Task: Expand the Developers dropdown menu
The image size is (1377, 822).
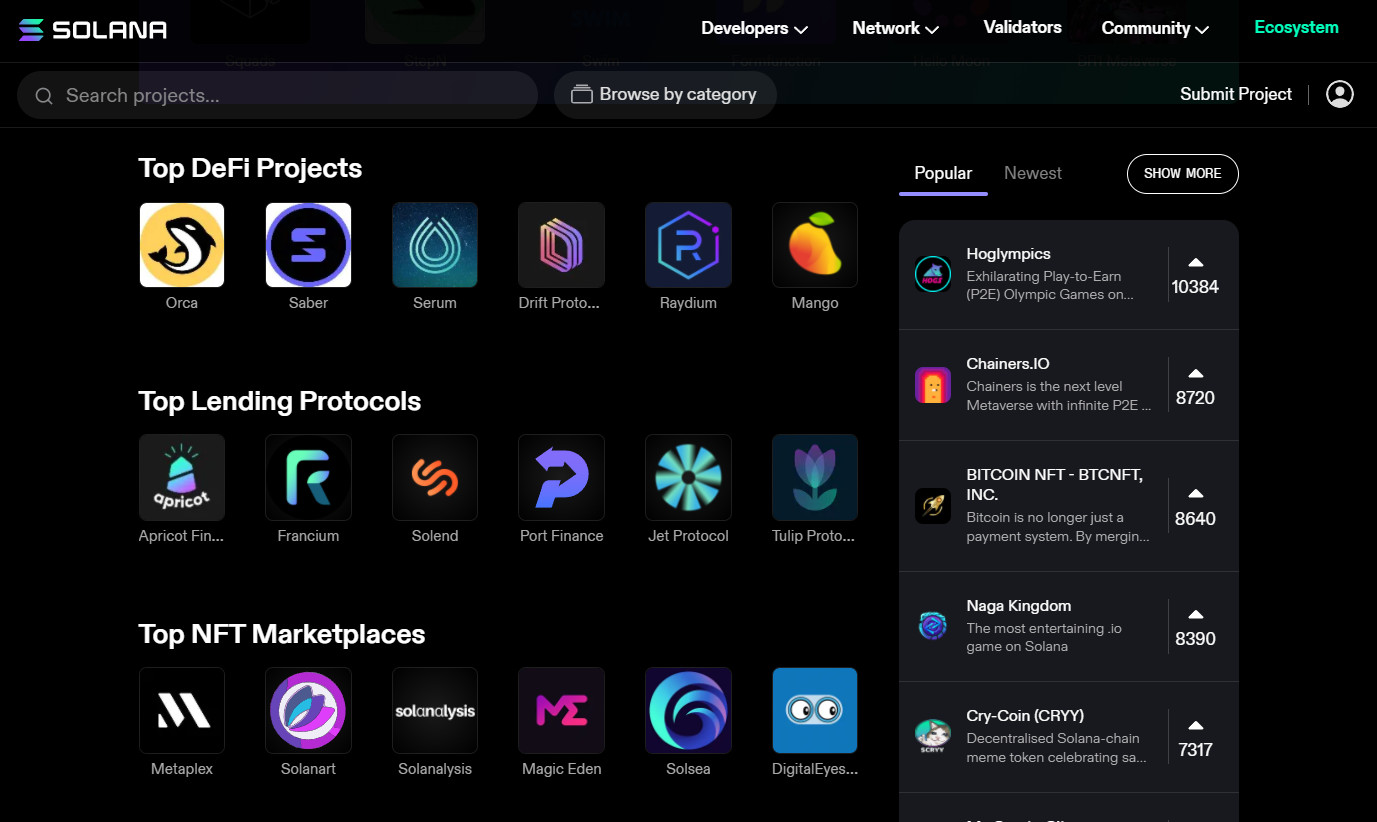Action: pos(754,28)
